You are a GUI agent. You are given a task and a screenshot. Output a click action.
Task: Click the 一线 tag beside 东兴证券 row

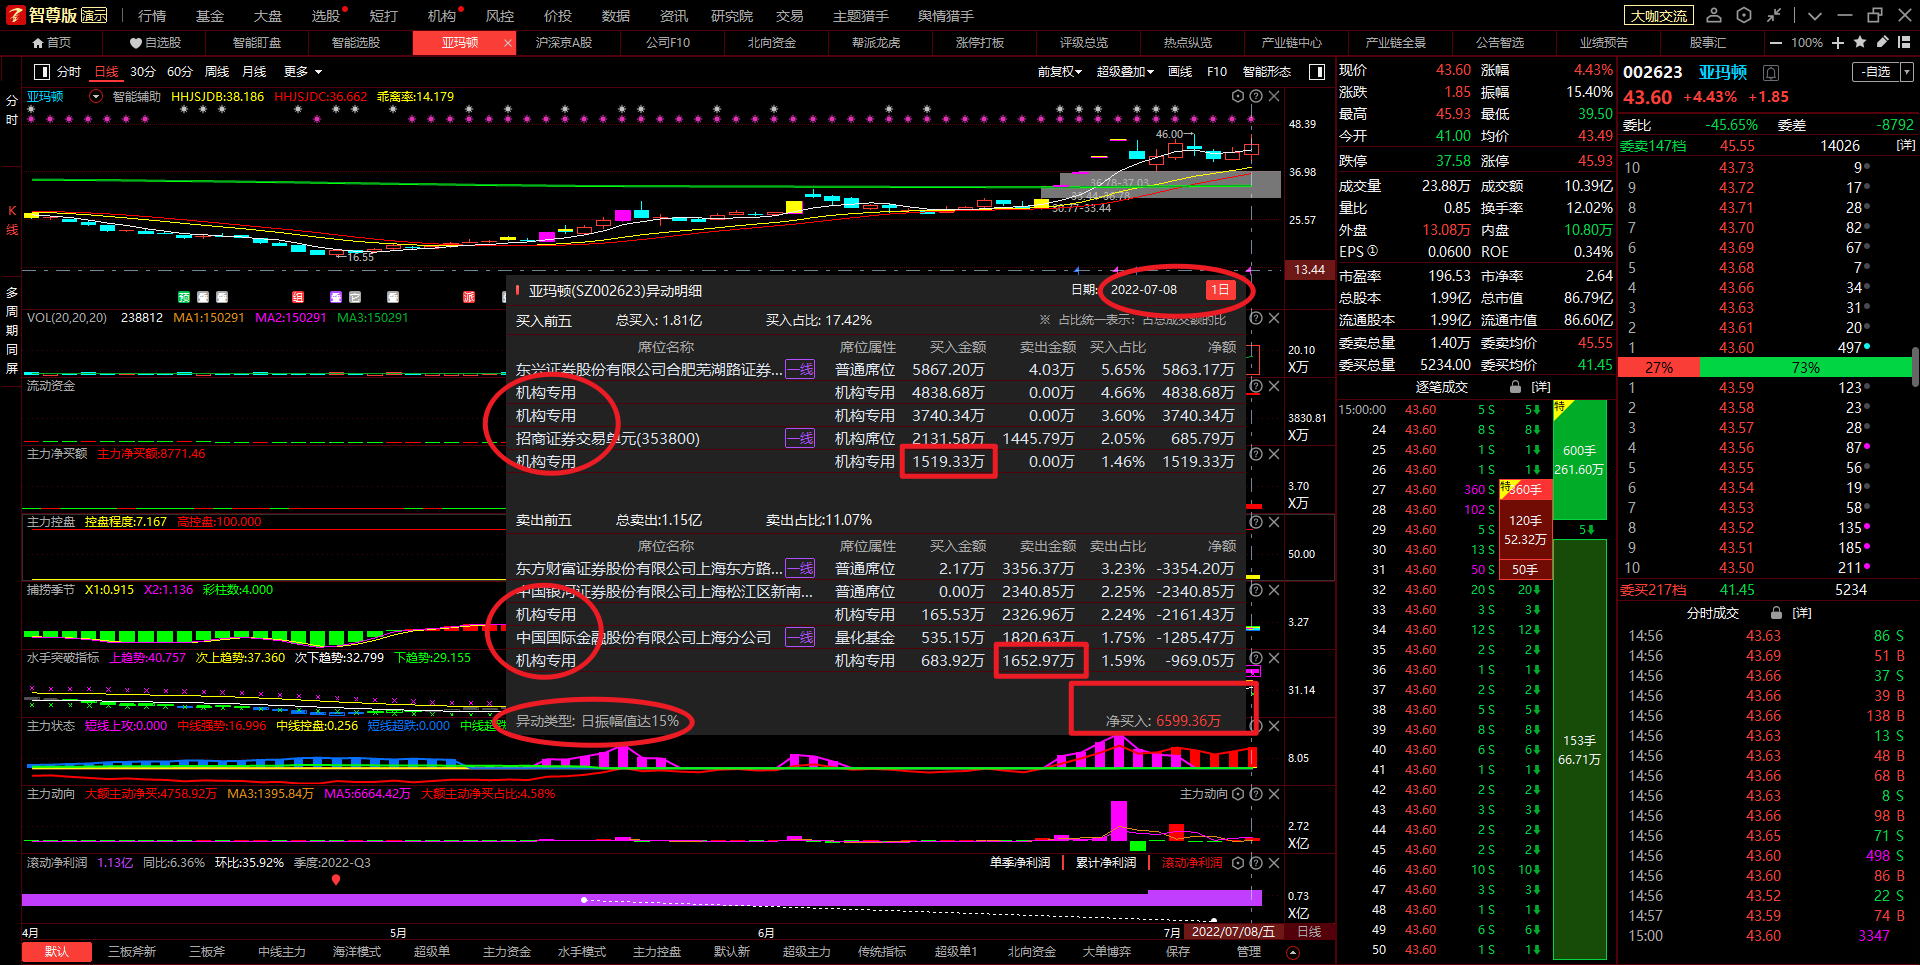coord(800,369)
